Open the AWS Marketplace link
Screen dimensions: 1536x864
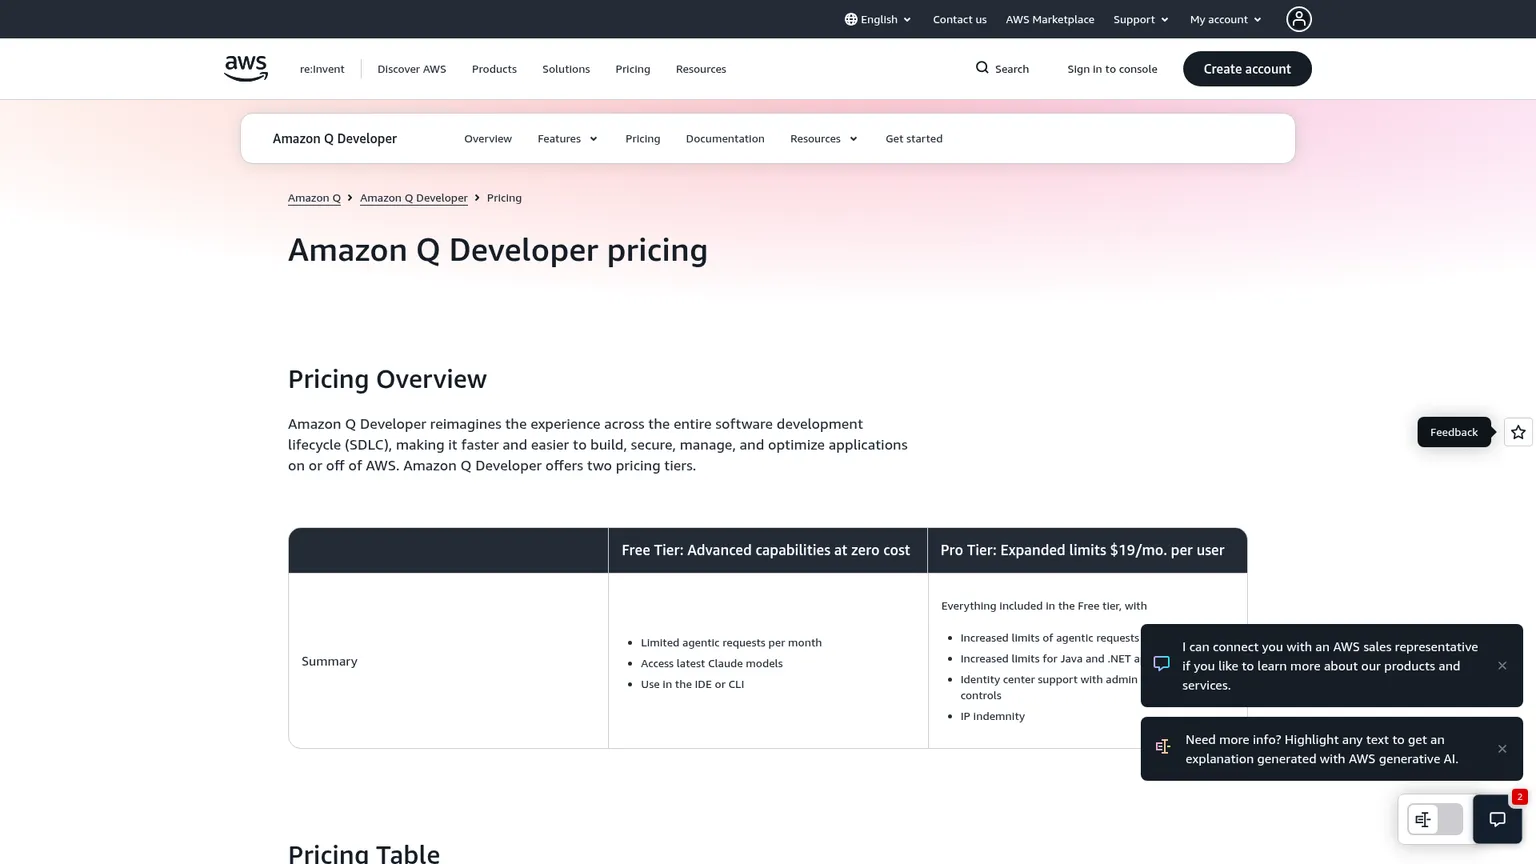(1050, 19)
